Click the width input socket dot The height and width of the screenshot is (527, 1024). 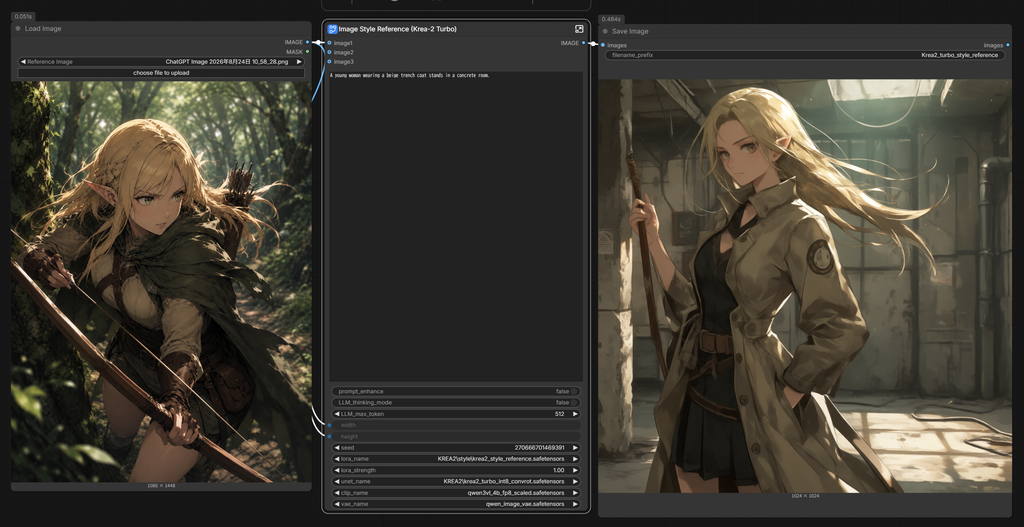(329, 425)
